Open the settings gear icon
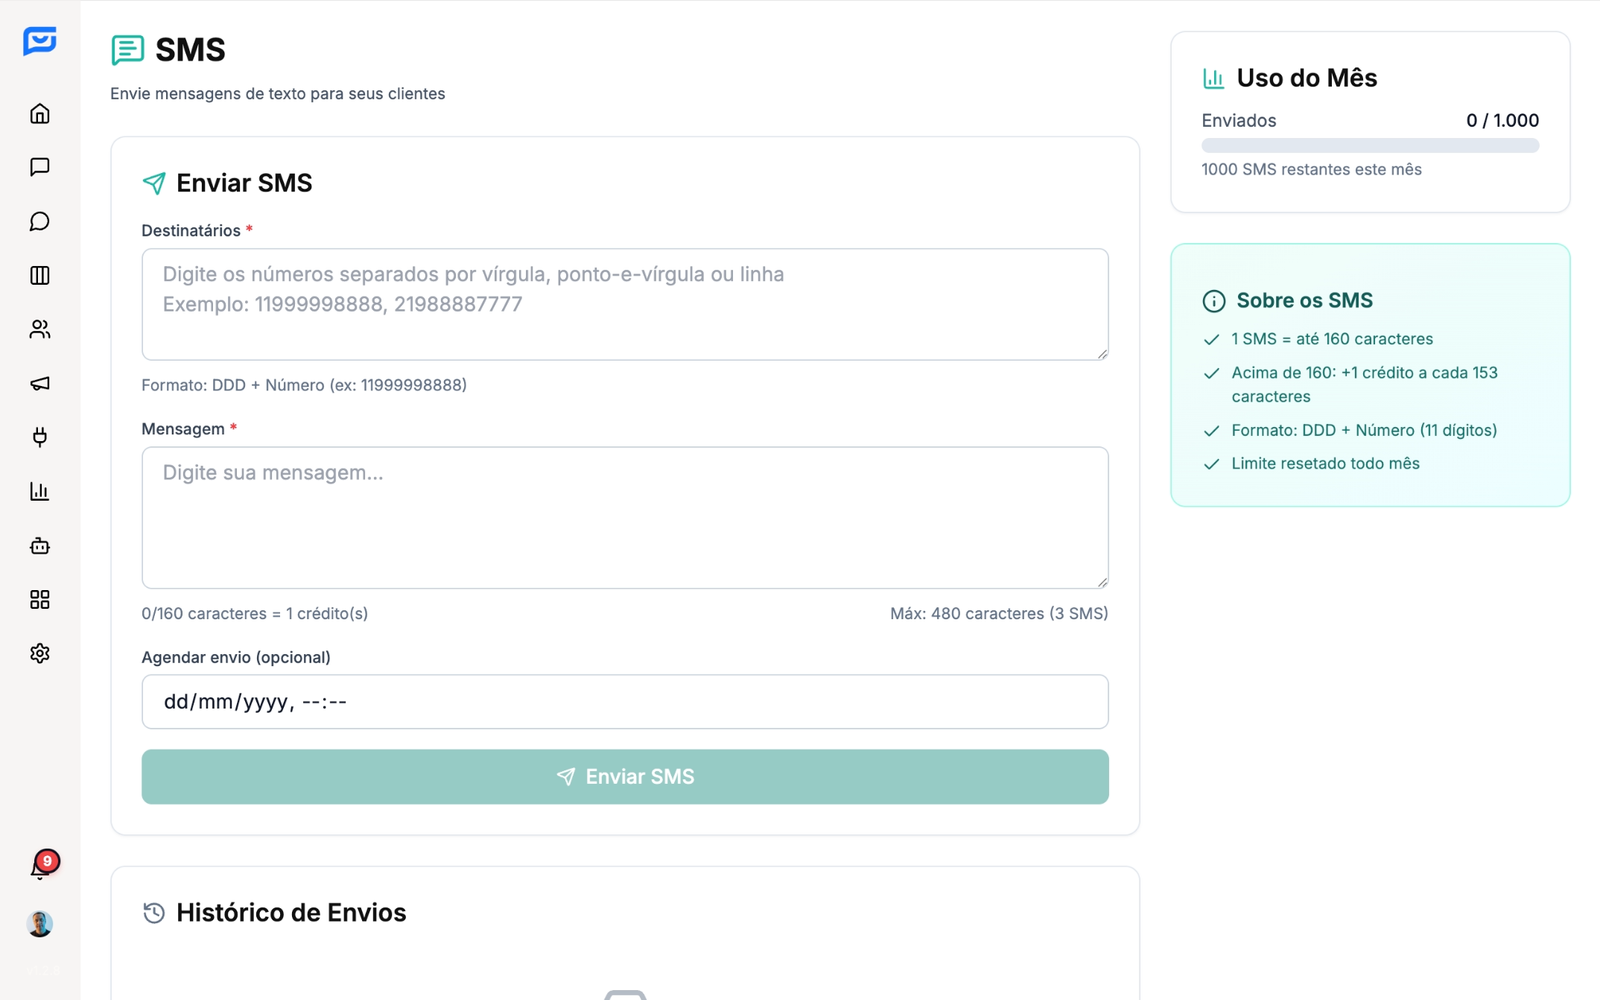1600x1000 pixels. (40, 653)
